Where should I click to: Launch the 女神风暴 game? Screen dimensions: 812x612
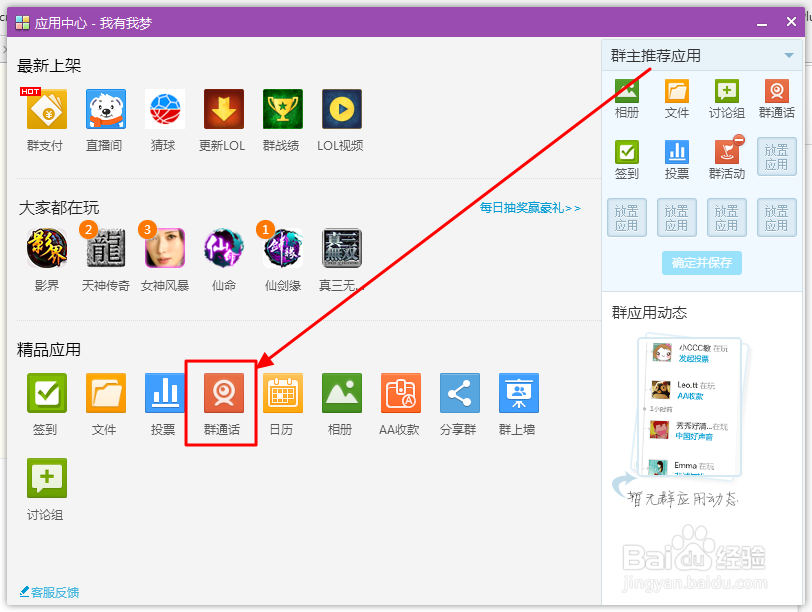tap(165, 248)
